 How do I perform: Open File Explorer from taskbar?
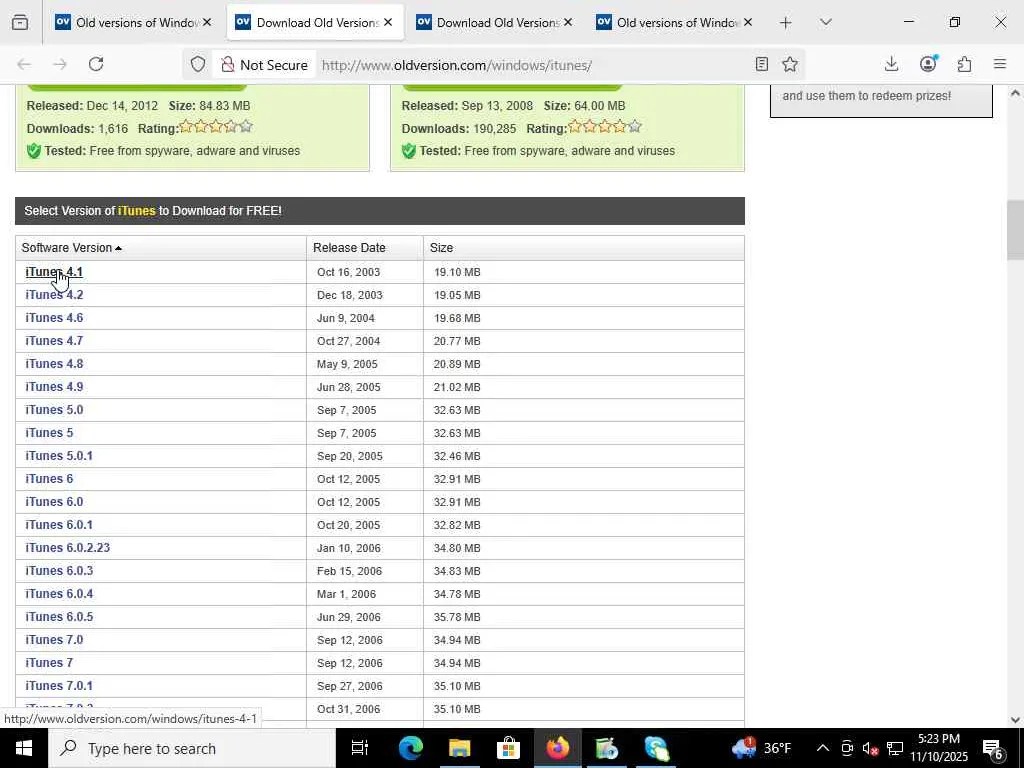click(460, 748)
